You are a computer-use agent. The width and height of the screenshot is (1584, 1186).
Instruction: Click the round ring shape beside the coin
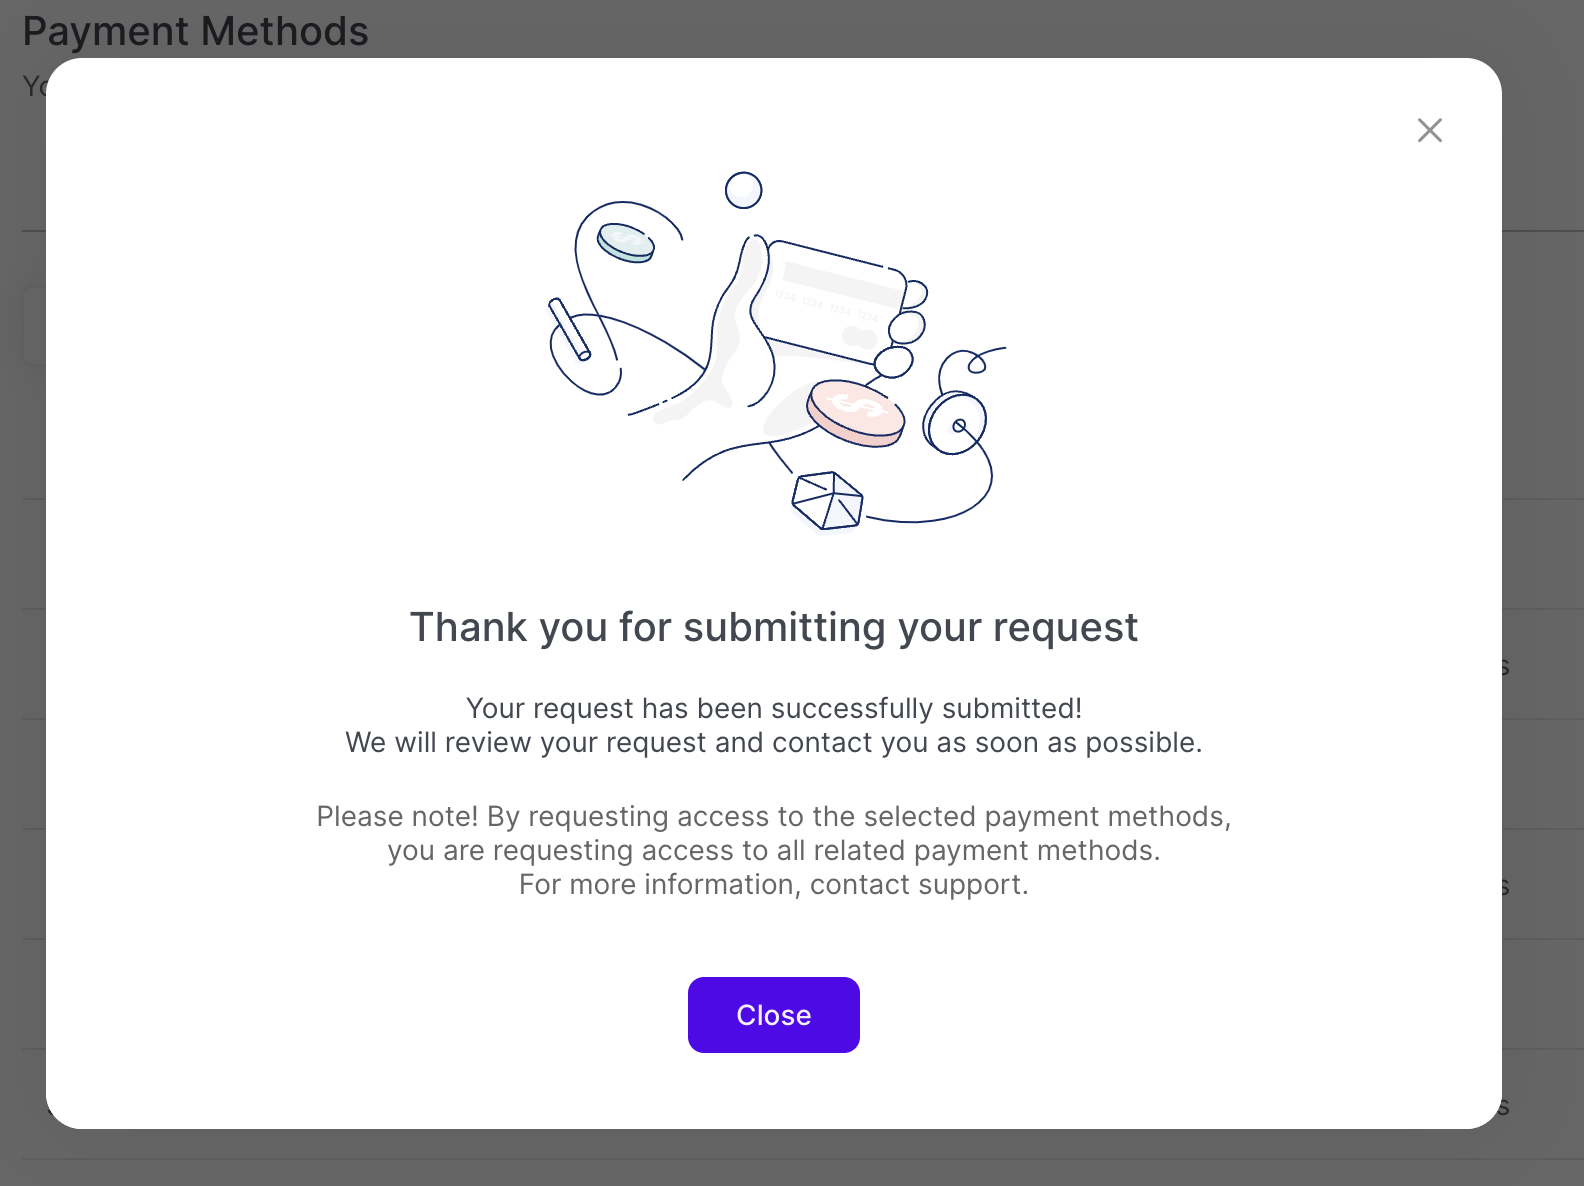pyautogui.click(x=955, y=424)
